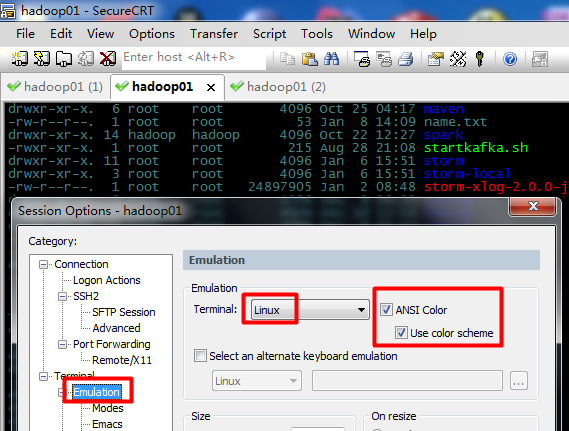Open the Script menu
Viewport: 569px width, 431px height.
270,34
